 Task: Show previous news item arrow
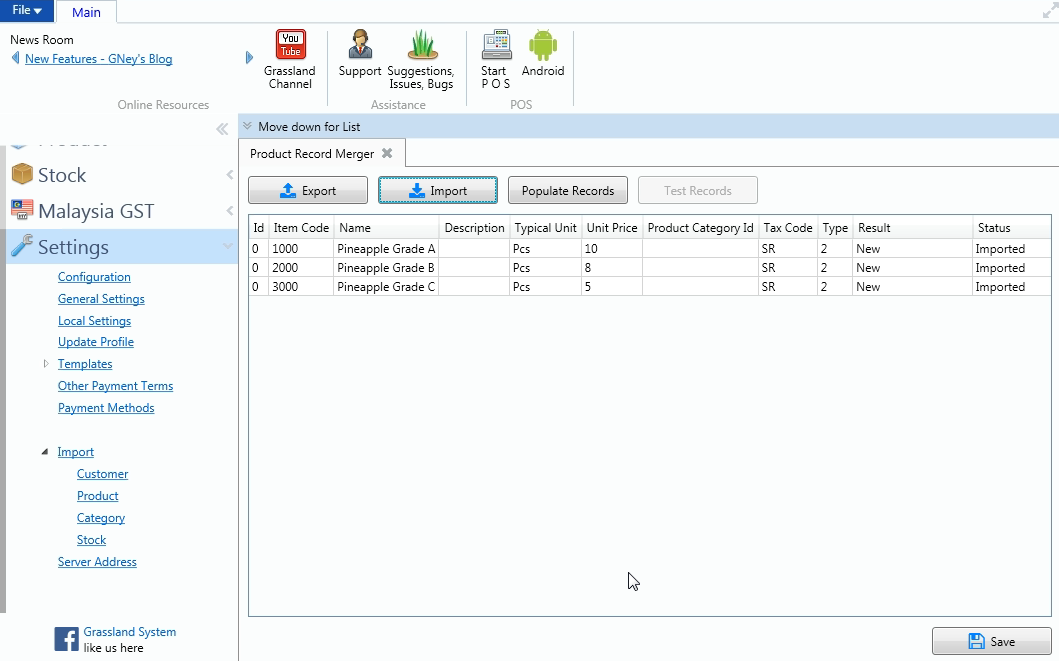(x=16, y=59)
